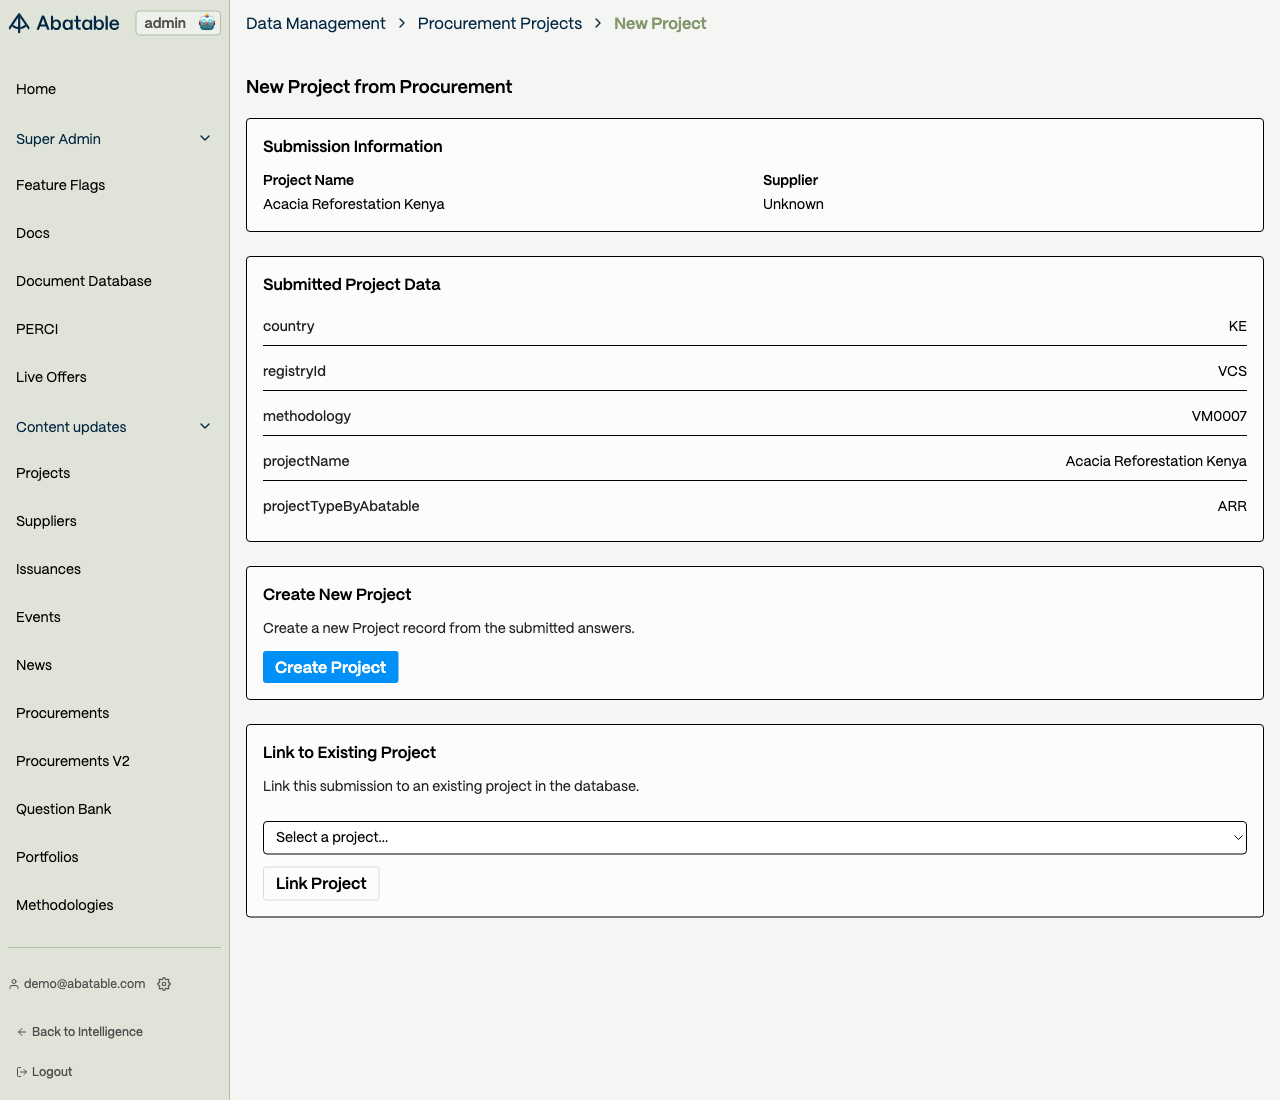Collapse the Content updates chevron
The width and height of the screenshot is (1280, 1100).
205,427
